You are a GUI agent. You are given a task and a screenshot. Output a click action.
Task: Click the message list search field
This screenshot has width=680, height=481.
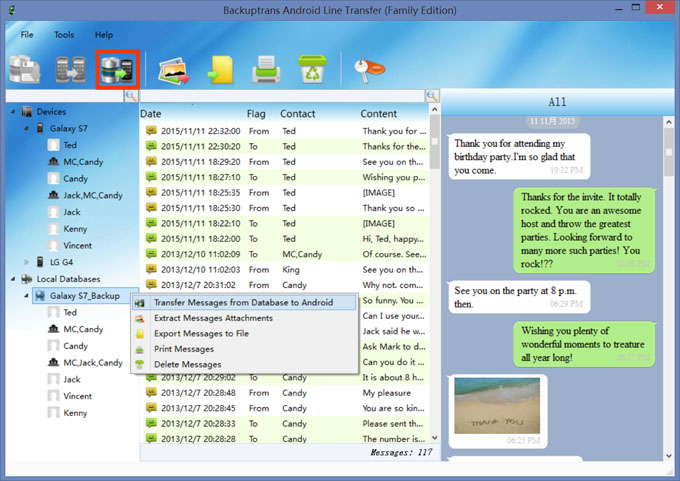click(x=283, y=96)
